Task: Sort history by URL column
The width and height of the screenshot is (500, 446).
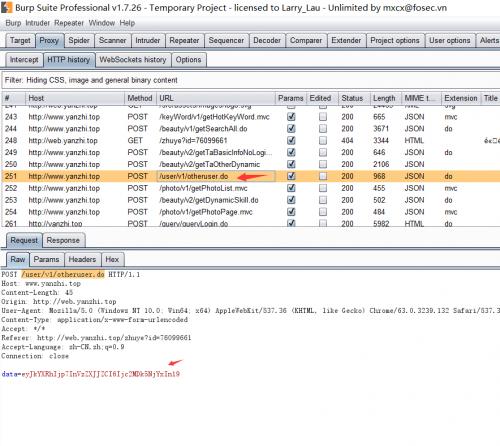Action: point(216,98)
